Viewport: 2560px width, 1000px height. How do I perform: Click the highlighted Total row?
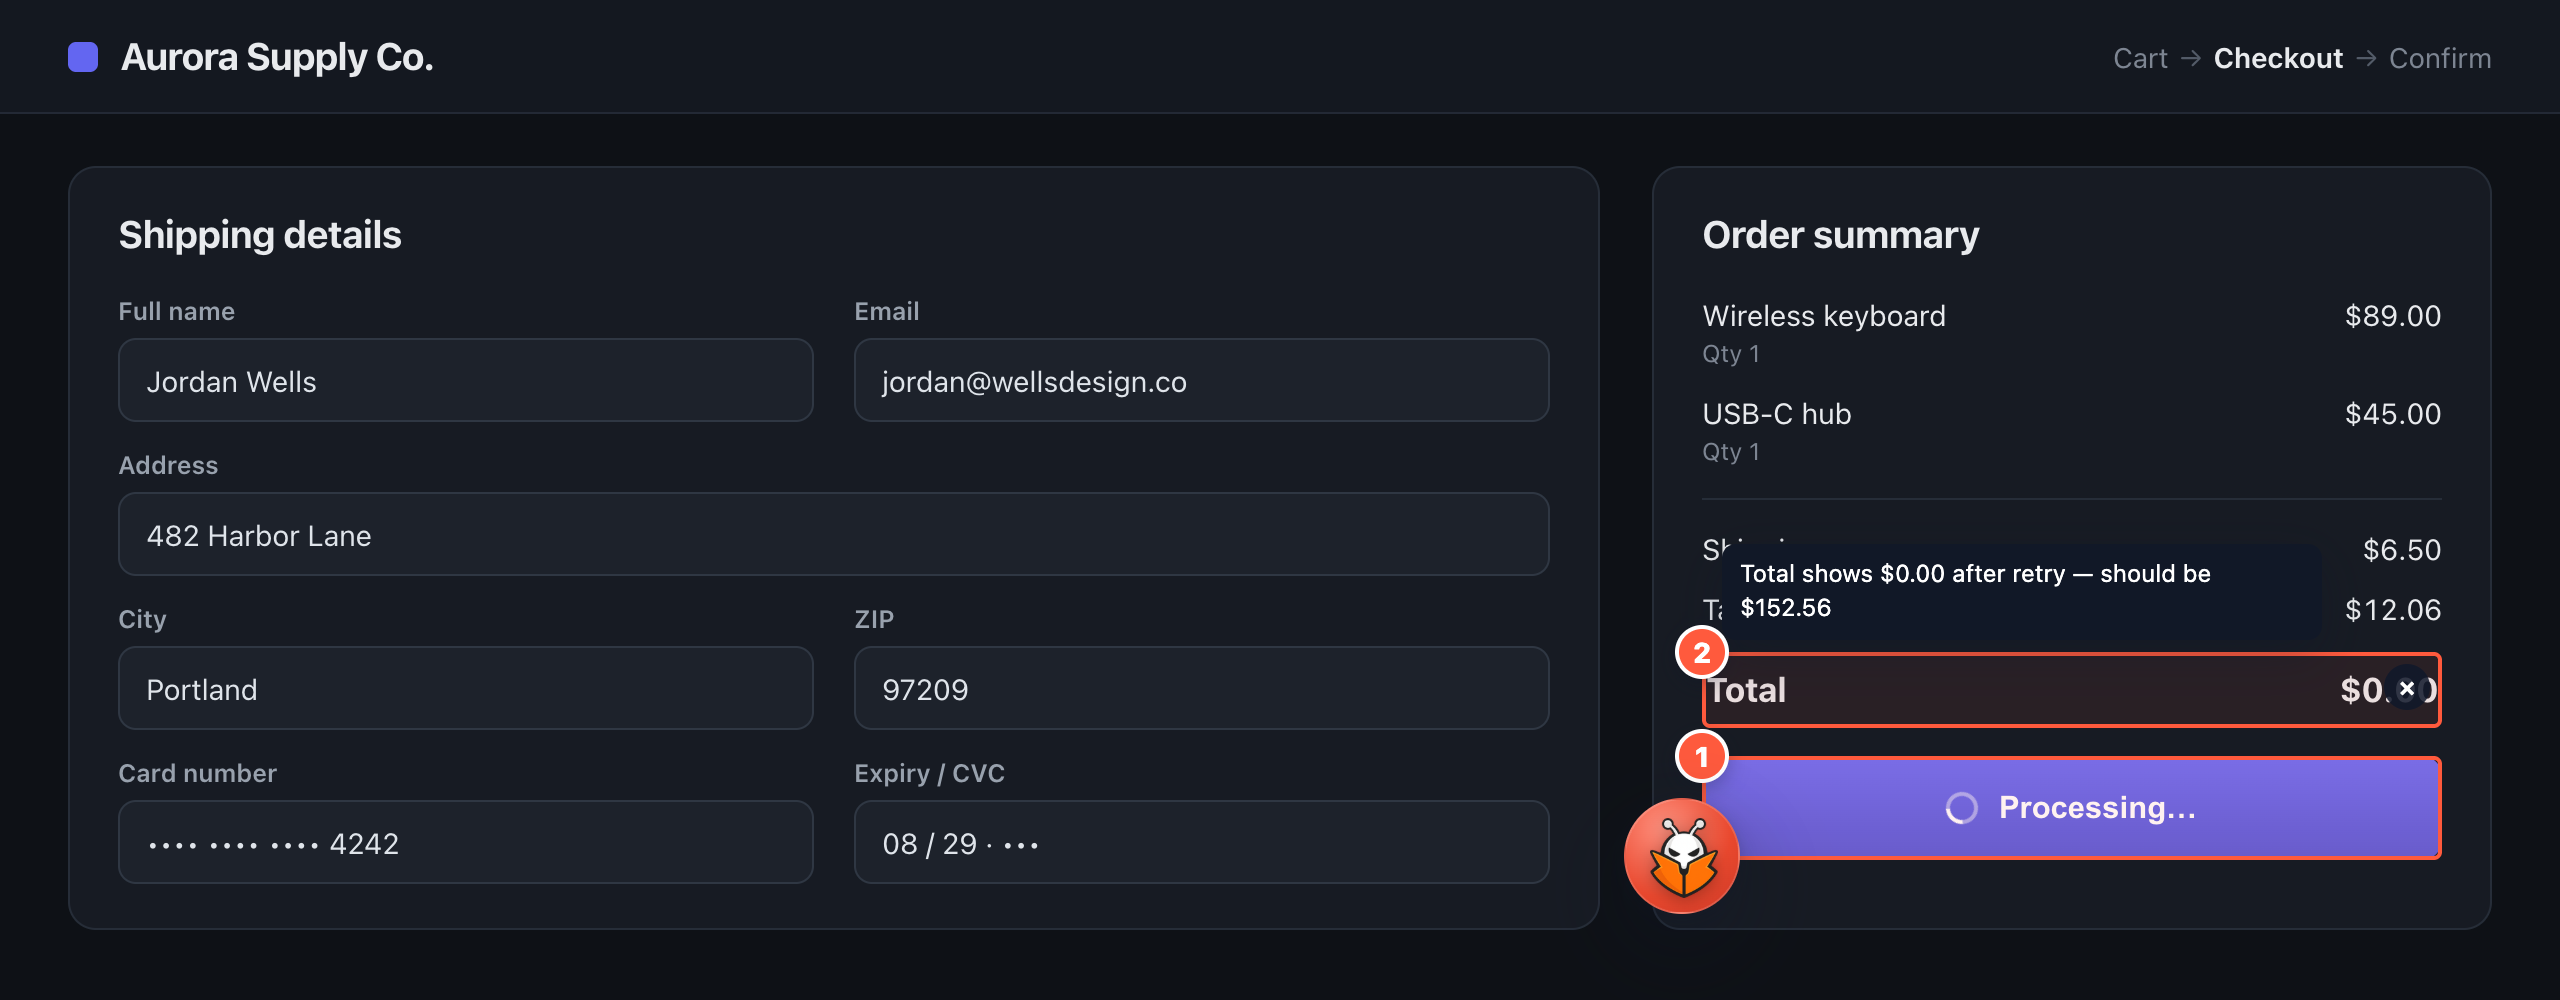[x=2072, y=690]
